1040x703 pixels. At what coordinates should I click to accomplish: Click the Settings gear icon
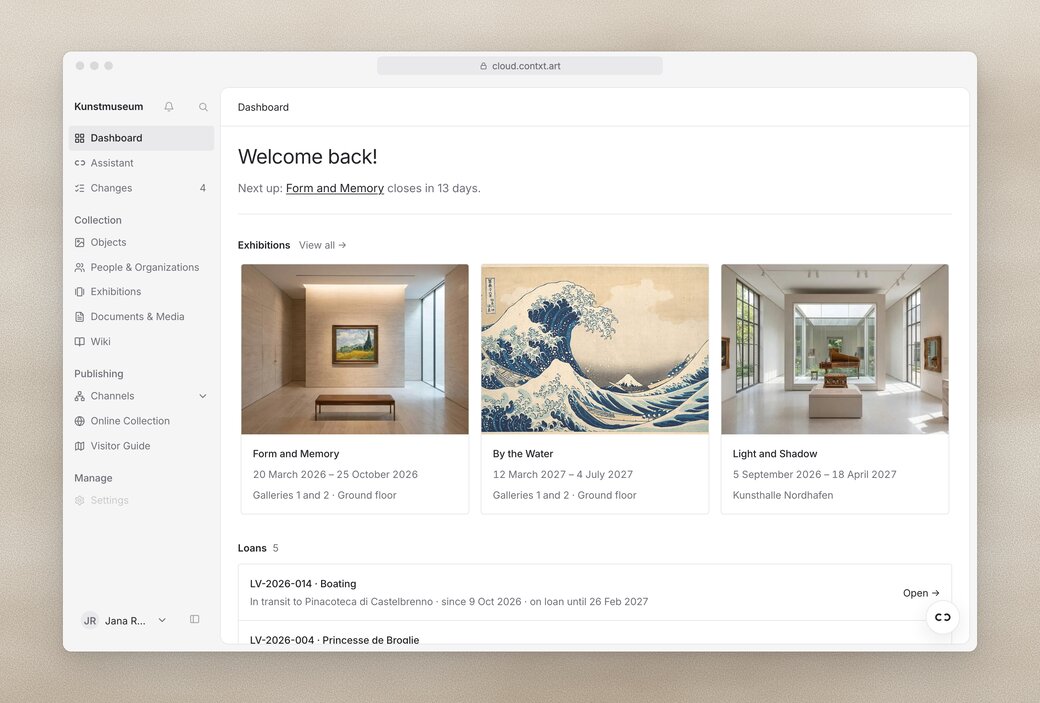click(x=80, y=501)
